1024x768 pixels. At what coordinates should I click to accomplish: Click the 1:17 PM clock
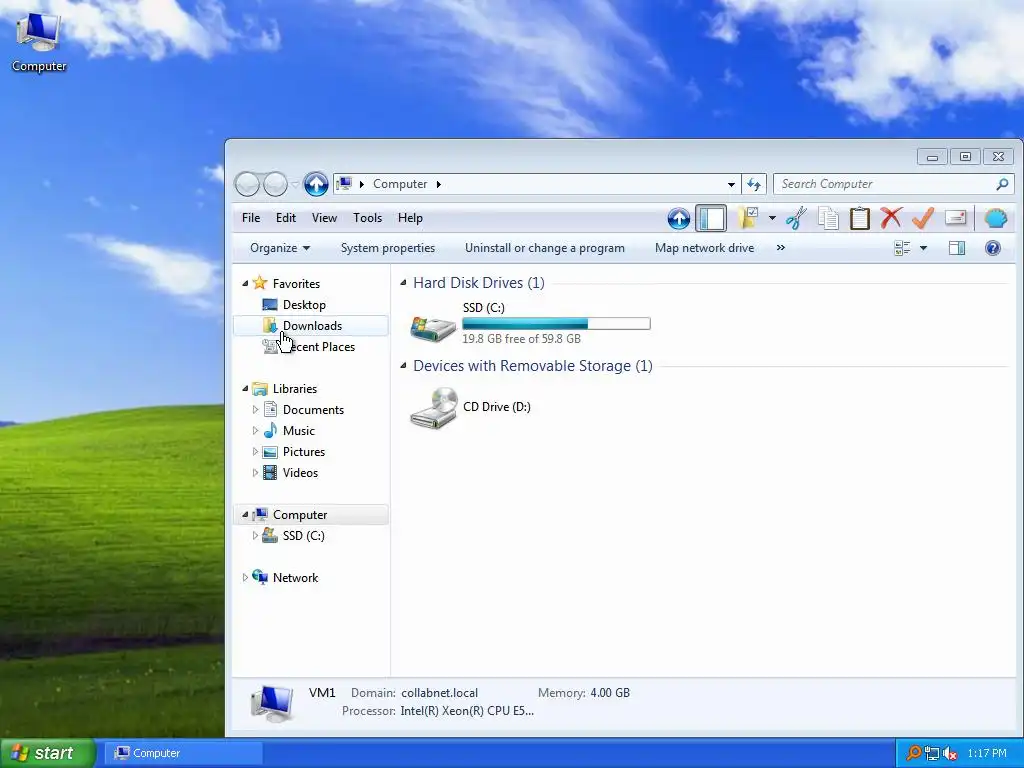coord(987,753)
